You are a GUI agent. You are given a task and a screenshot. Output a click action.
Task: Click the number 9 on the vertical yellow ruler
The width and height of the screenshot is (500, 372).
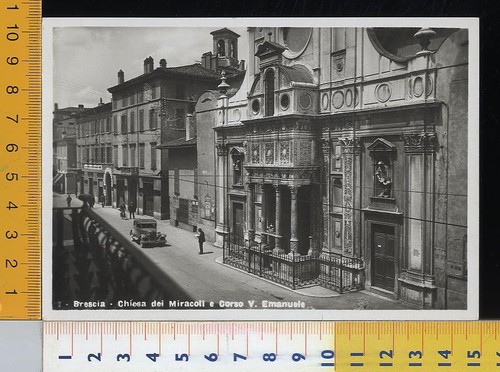click(x=12, y=61)
